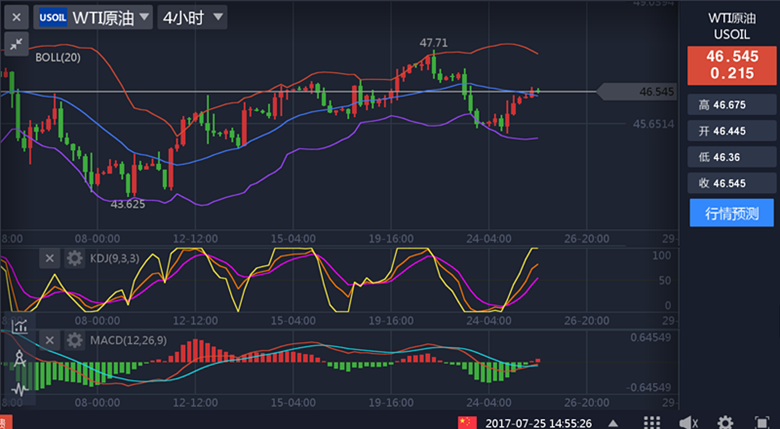This screenshot has width=780, height=429.
Task: Select the compass drawing tool icon
Action: tap(18, 358)
